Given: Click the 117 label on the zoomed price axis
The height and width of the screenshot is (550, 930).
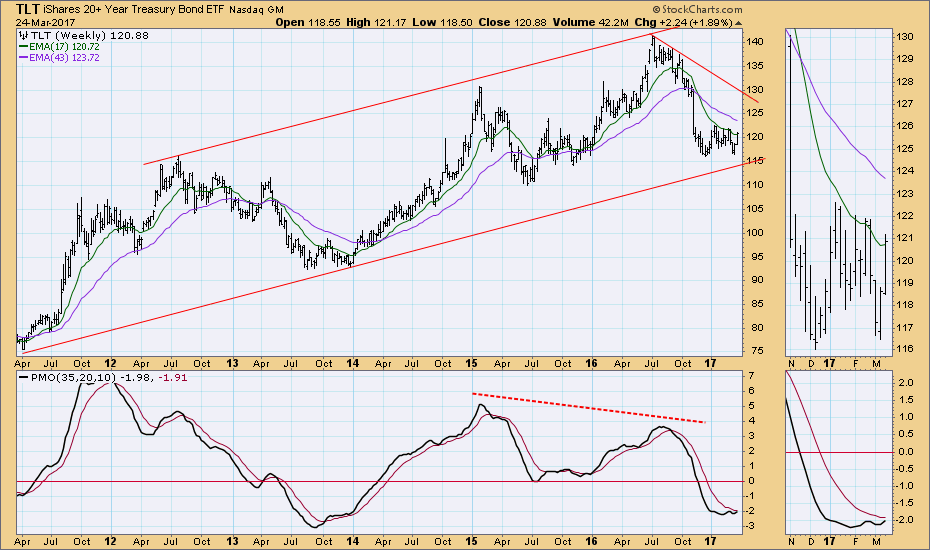Looking at the screenshot, I should pyautogui.click(x=904, y=328).
